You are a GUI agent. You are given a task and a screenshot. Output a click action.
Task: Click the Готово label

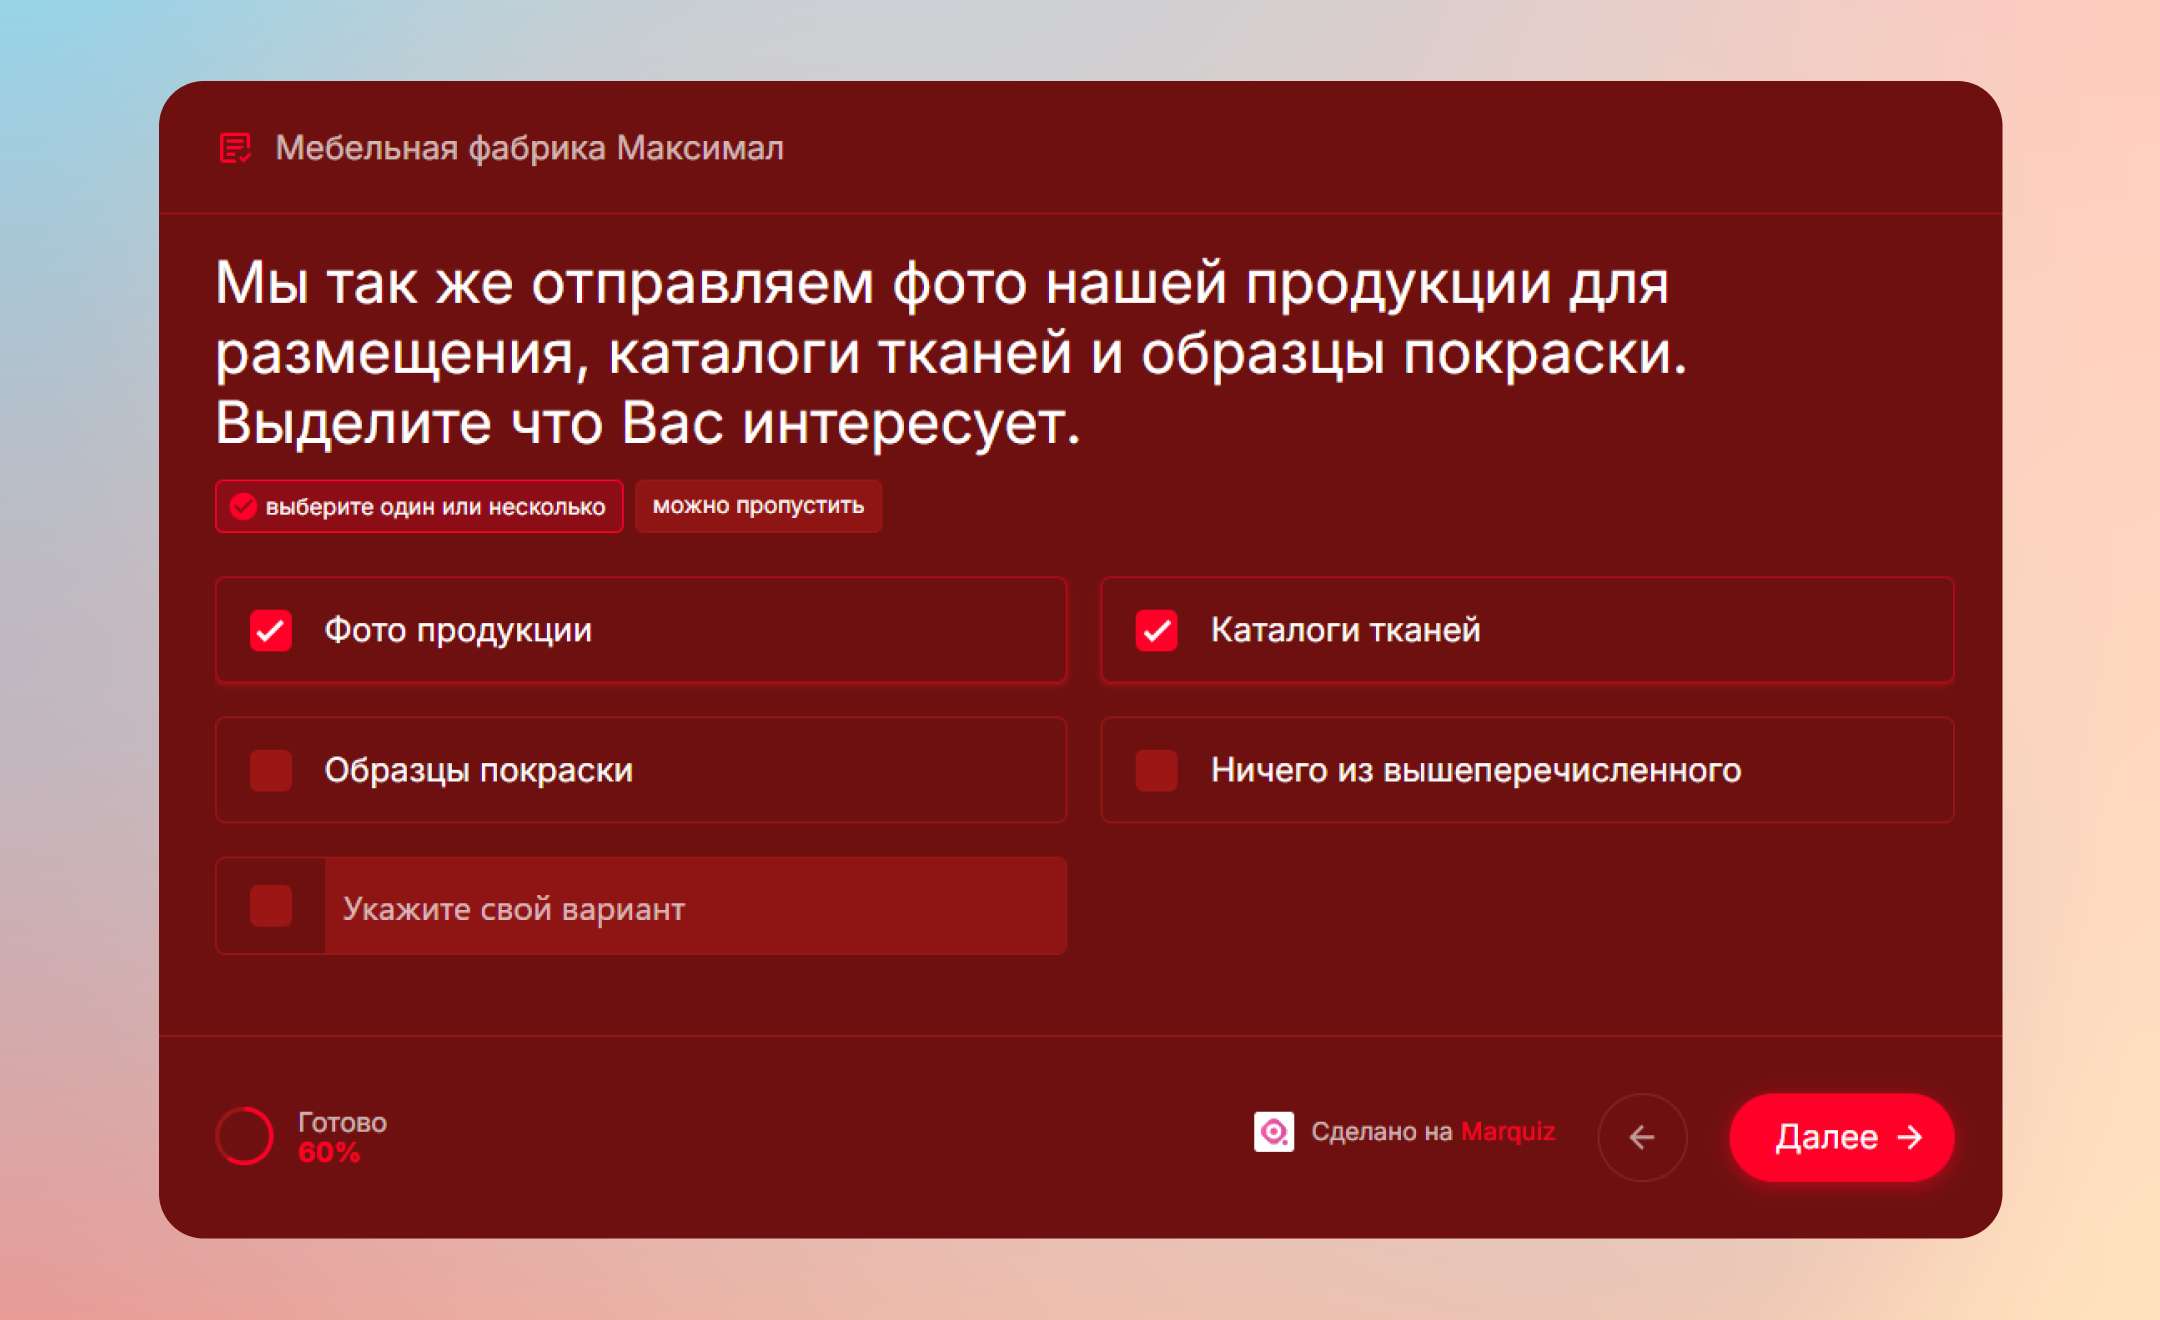point(342,1122)
